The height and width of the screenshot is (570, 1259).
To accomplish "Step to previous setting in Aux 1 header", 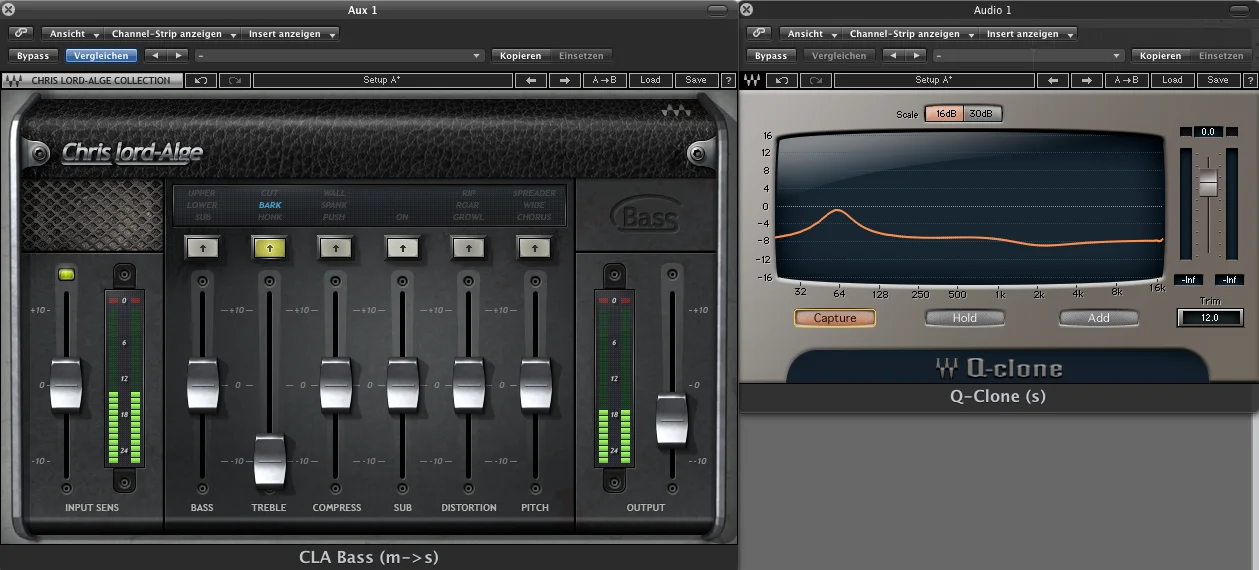I will [x=155, y=56].
